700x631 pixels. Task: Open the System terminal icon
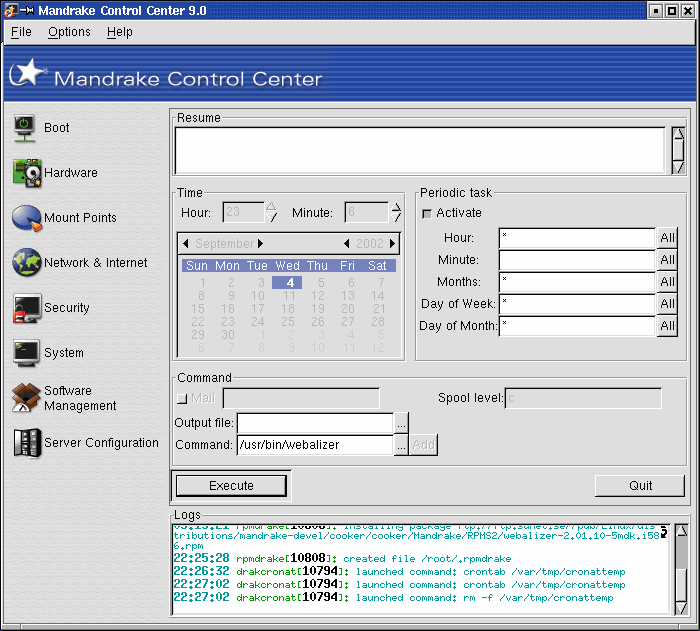click(26, 353)
